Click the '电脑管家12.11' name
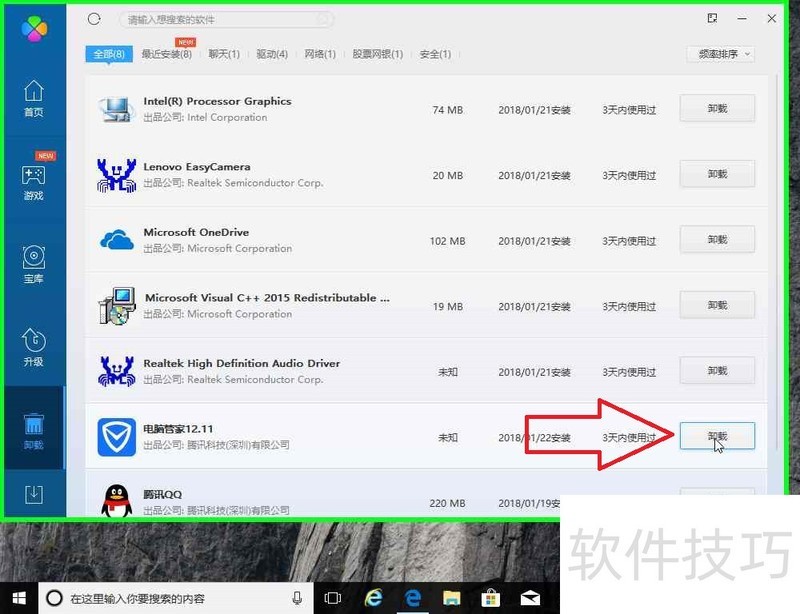Viewport: 800px width, 614px height. click(x=178, y=429)
